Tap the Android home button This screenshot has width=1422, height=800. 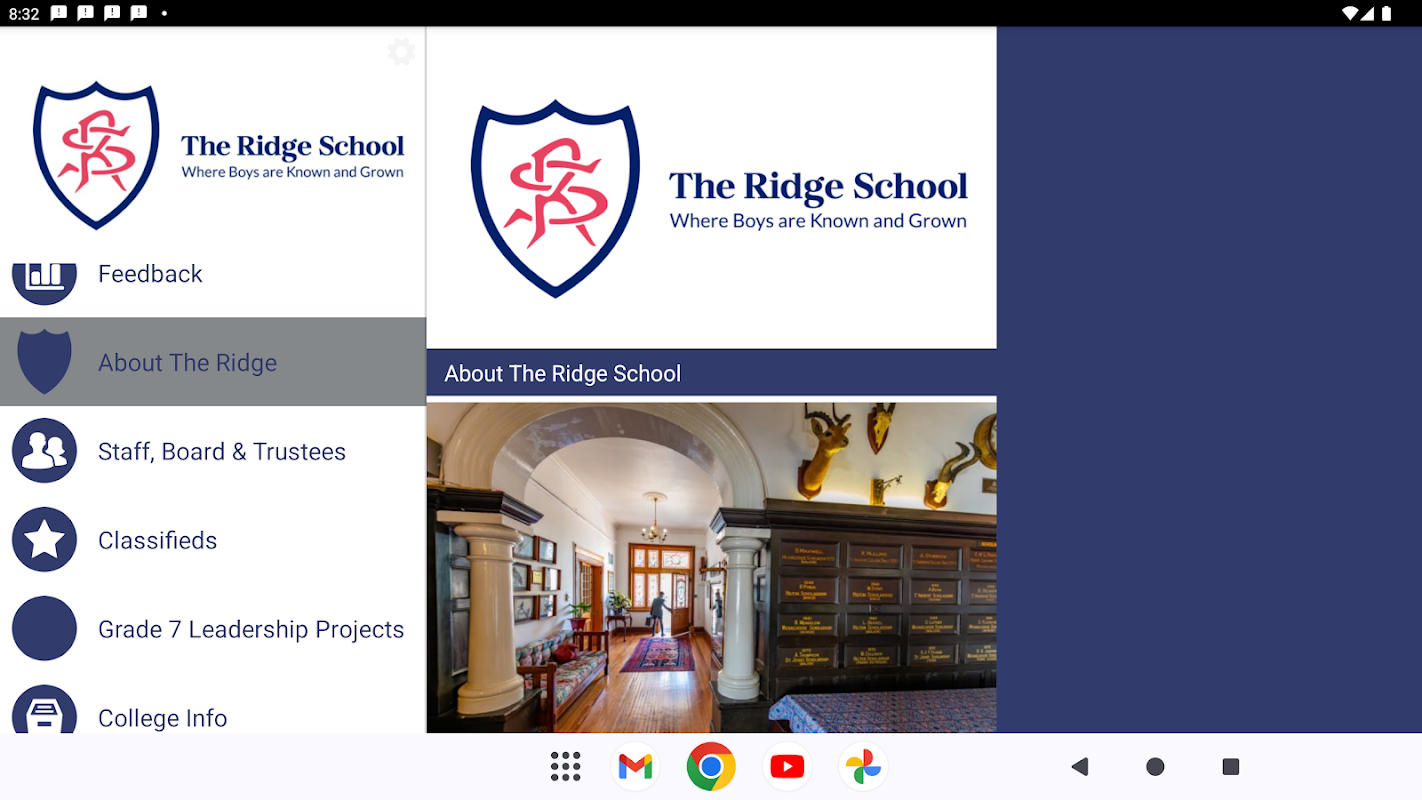click(x=1155, y=767)
